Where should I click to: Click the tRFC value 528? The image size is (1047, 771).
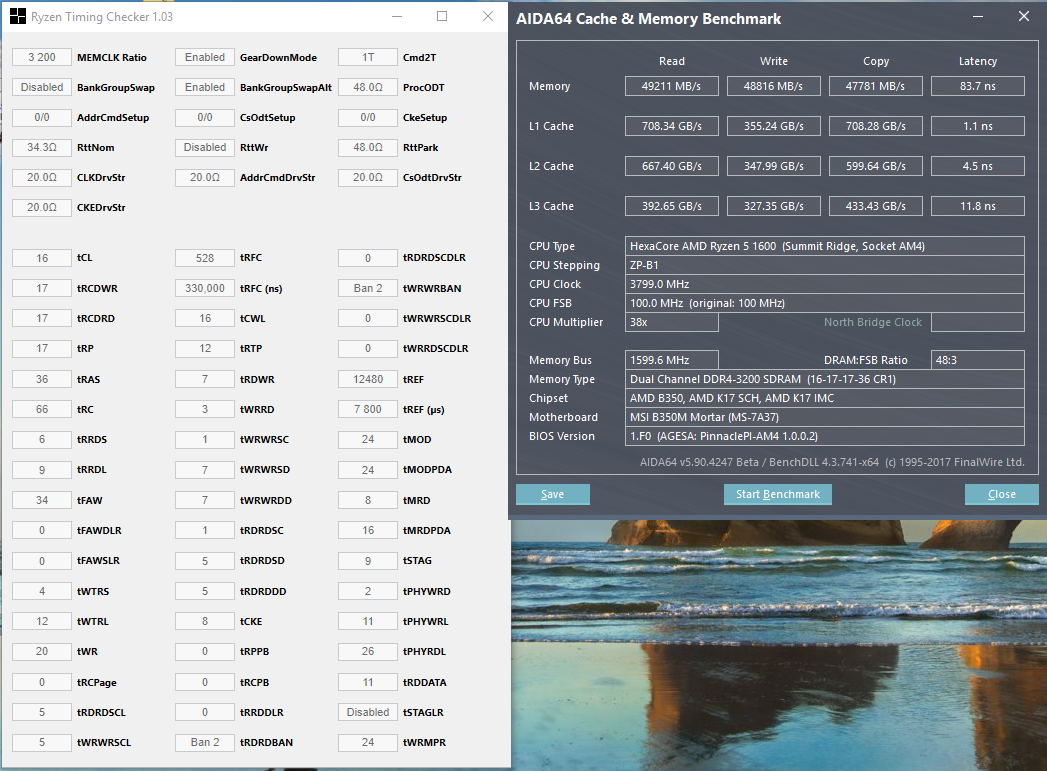click(205, 258)
